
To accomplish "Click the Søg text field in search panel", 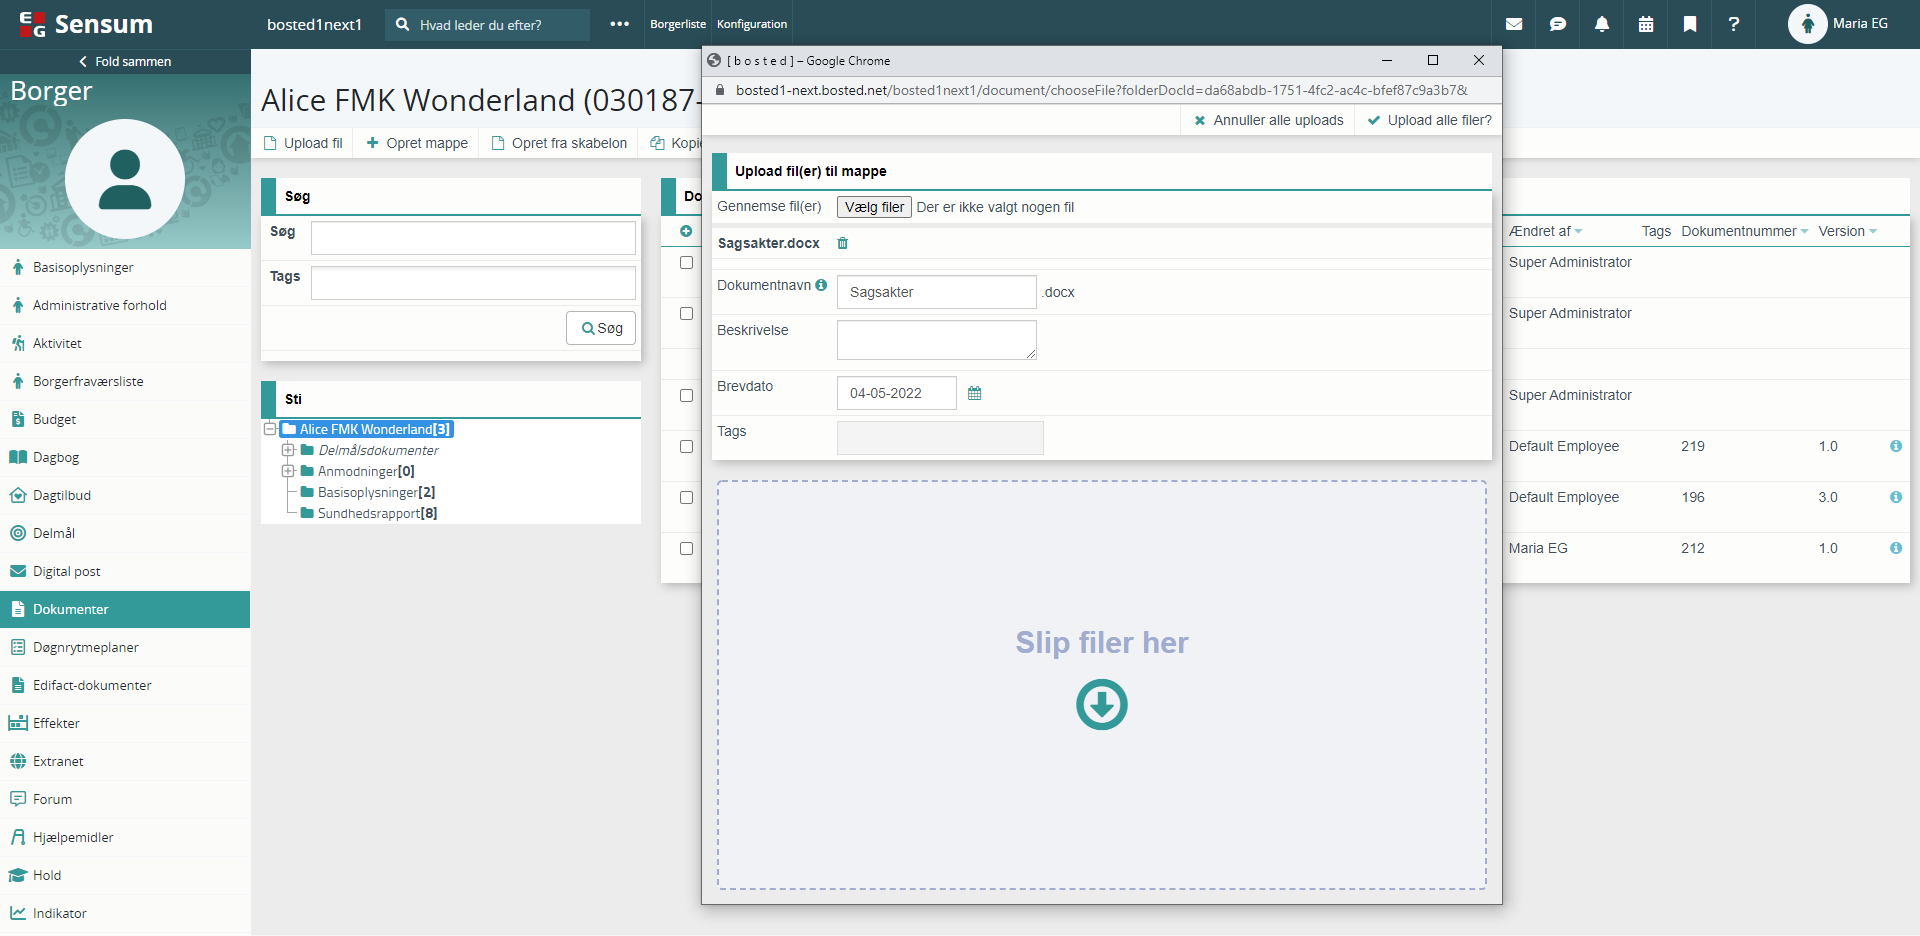I will 473,238.
